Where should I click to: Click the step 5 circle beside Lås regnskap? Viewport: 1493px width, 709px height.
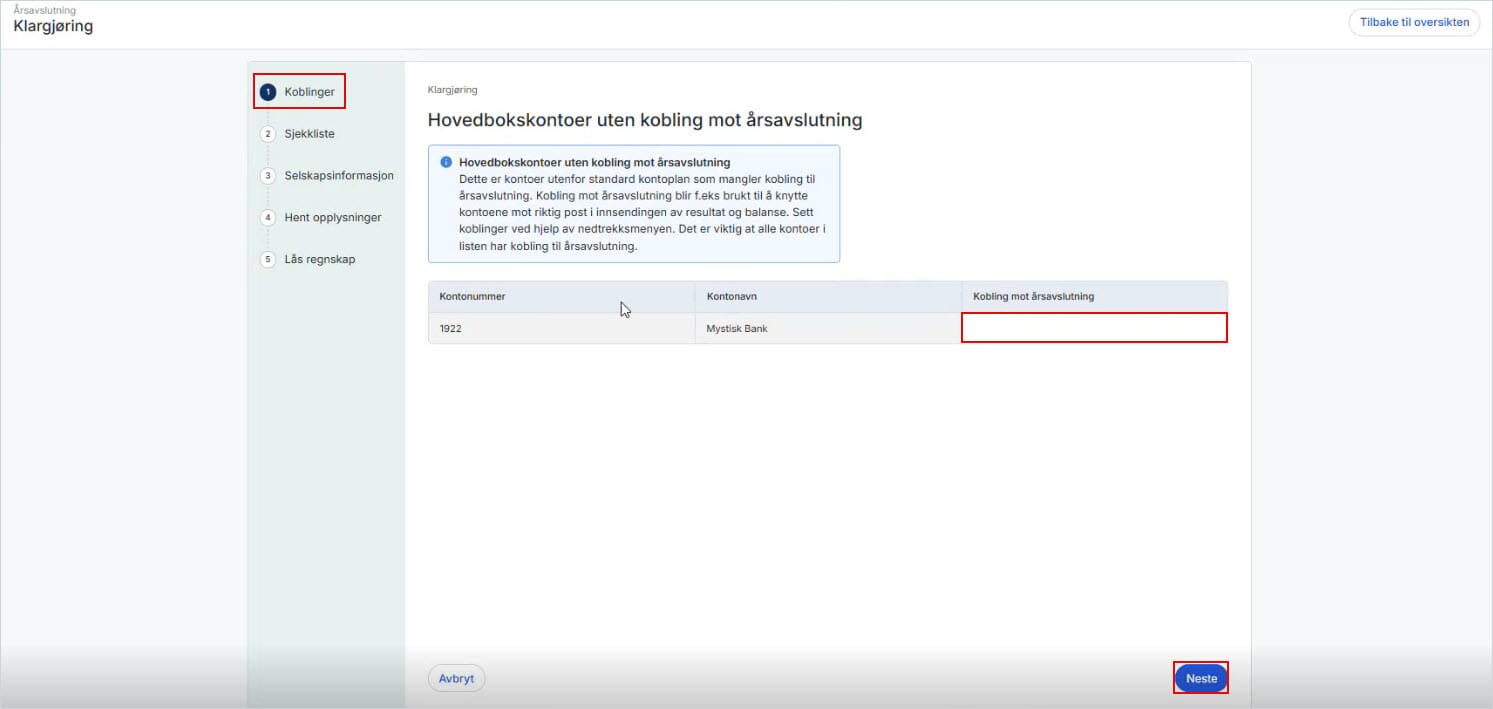point(267,259)
